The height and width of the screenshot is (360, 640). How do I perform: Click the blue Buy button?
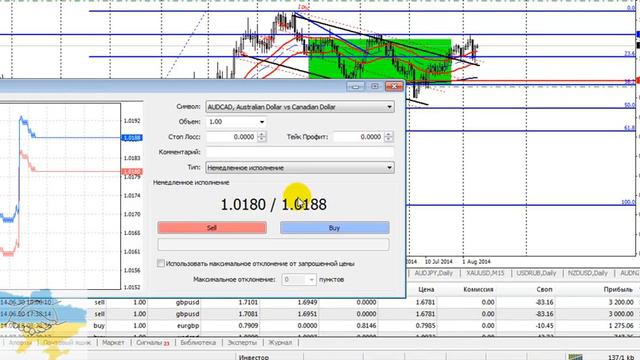click(335, 228)
